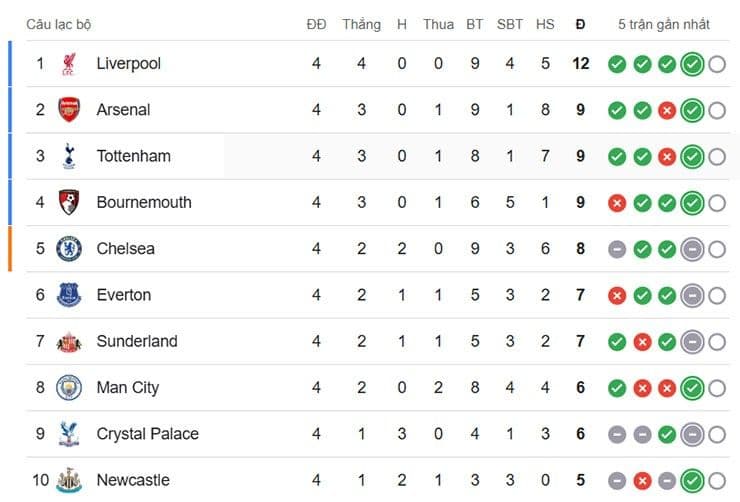Click the Thắng column header
This screenshot has width=740, height=502.
click(x=361, y=24)
